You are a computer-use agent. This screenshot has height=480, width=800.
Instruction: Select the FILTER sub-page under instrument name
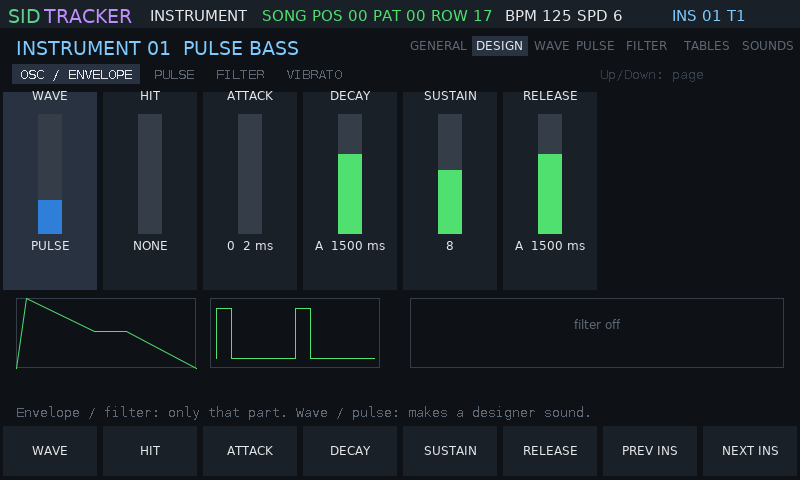(x=240, y=74)
